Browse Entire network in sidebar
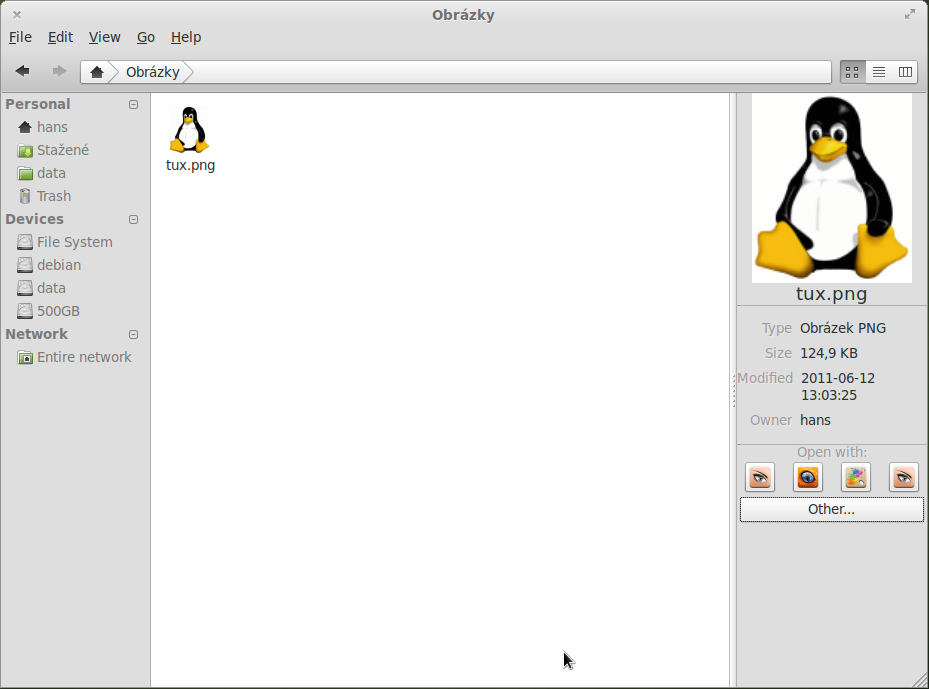The width and height of the screenshot is (929, 689). [x=74, y=357]
